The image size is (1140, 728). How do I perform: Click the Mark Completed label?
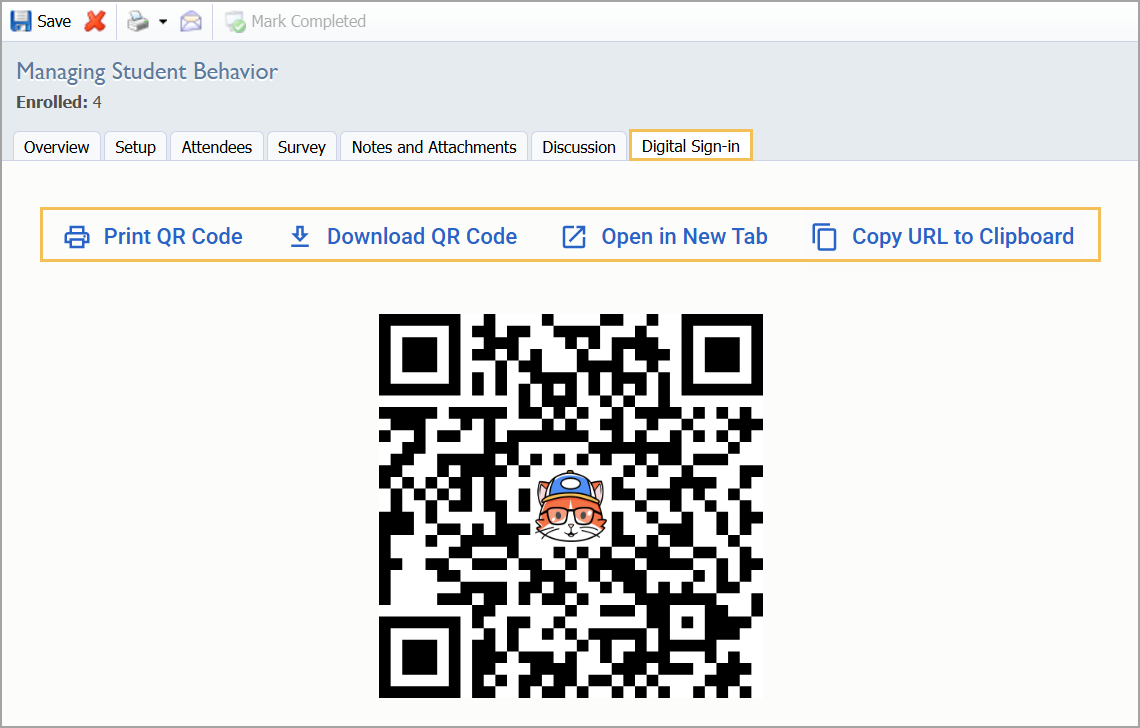pyautogui.click(x=308, y=22)
